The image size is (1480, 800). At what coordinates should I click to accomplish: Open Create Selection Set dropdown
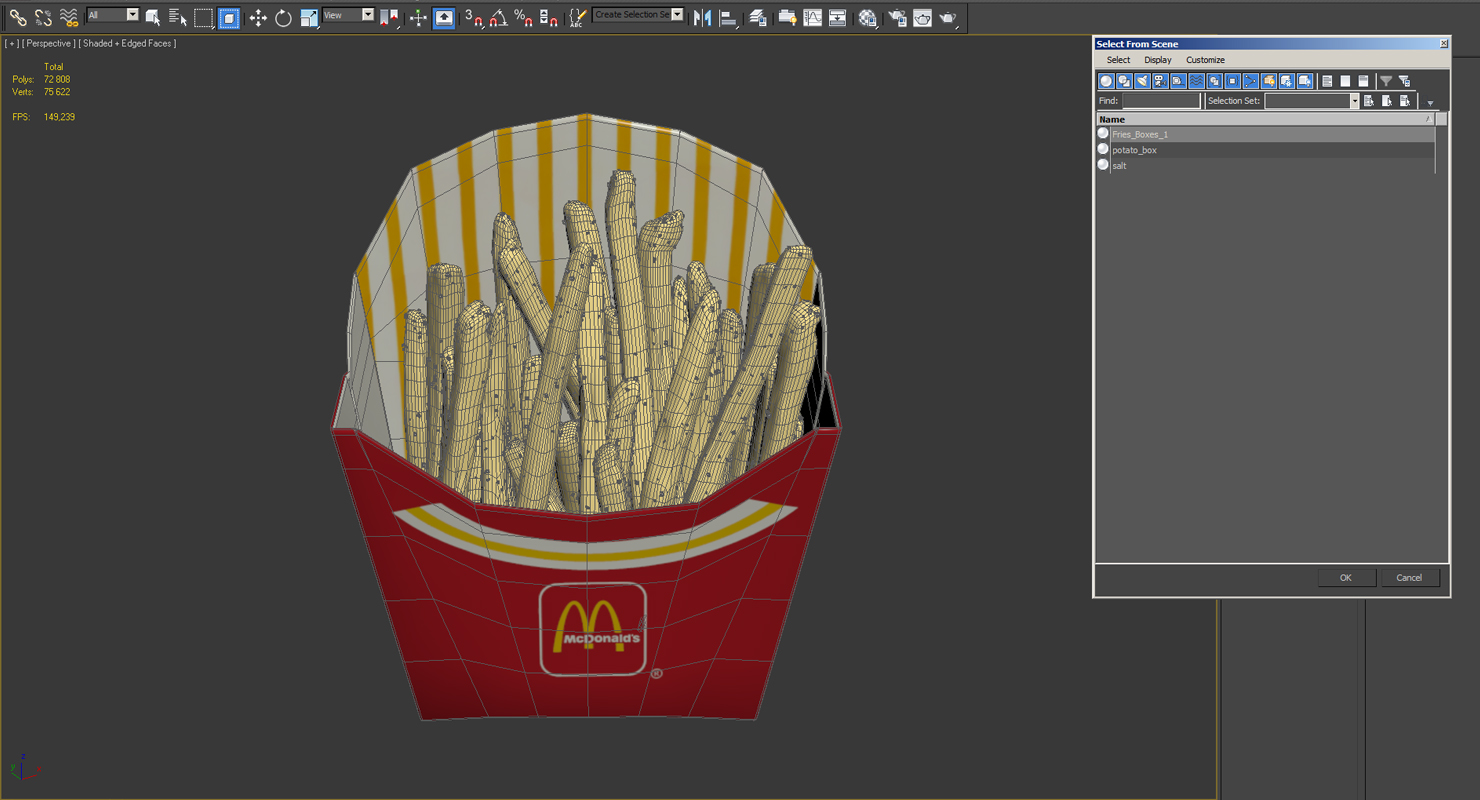pos(638,15)
